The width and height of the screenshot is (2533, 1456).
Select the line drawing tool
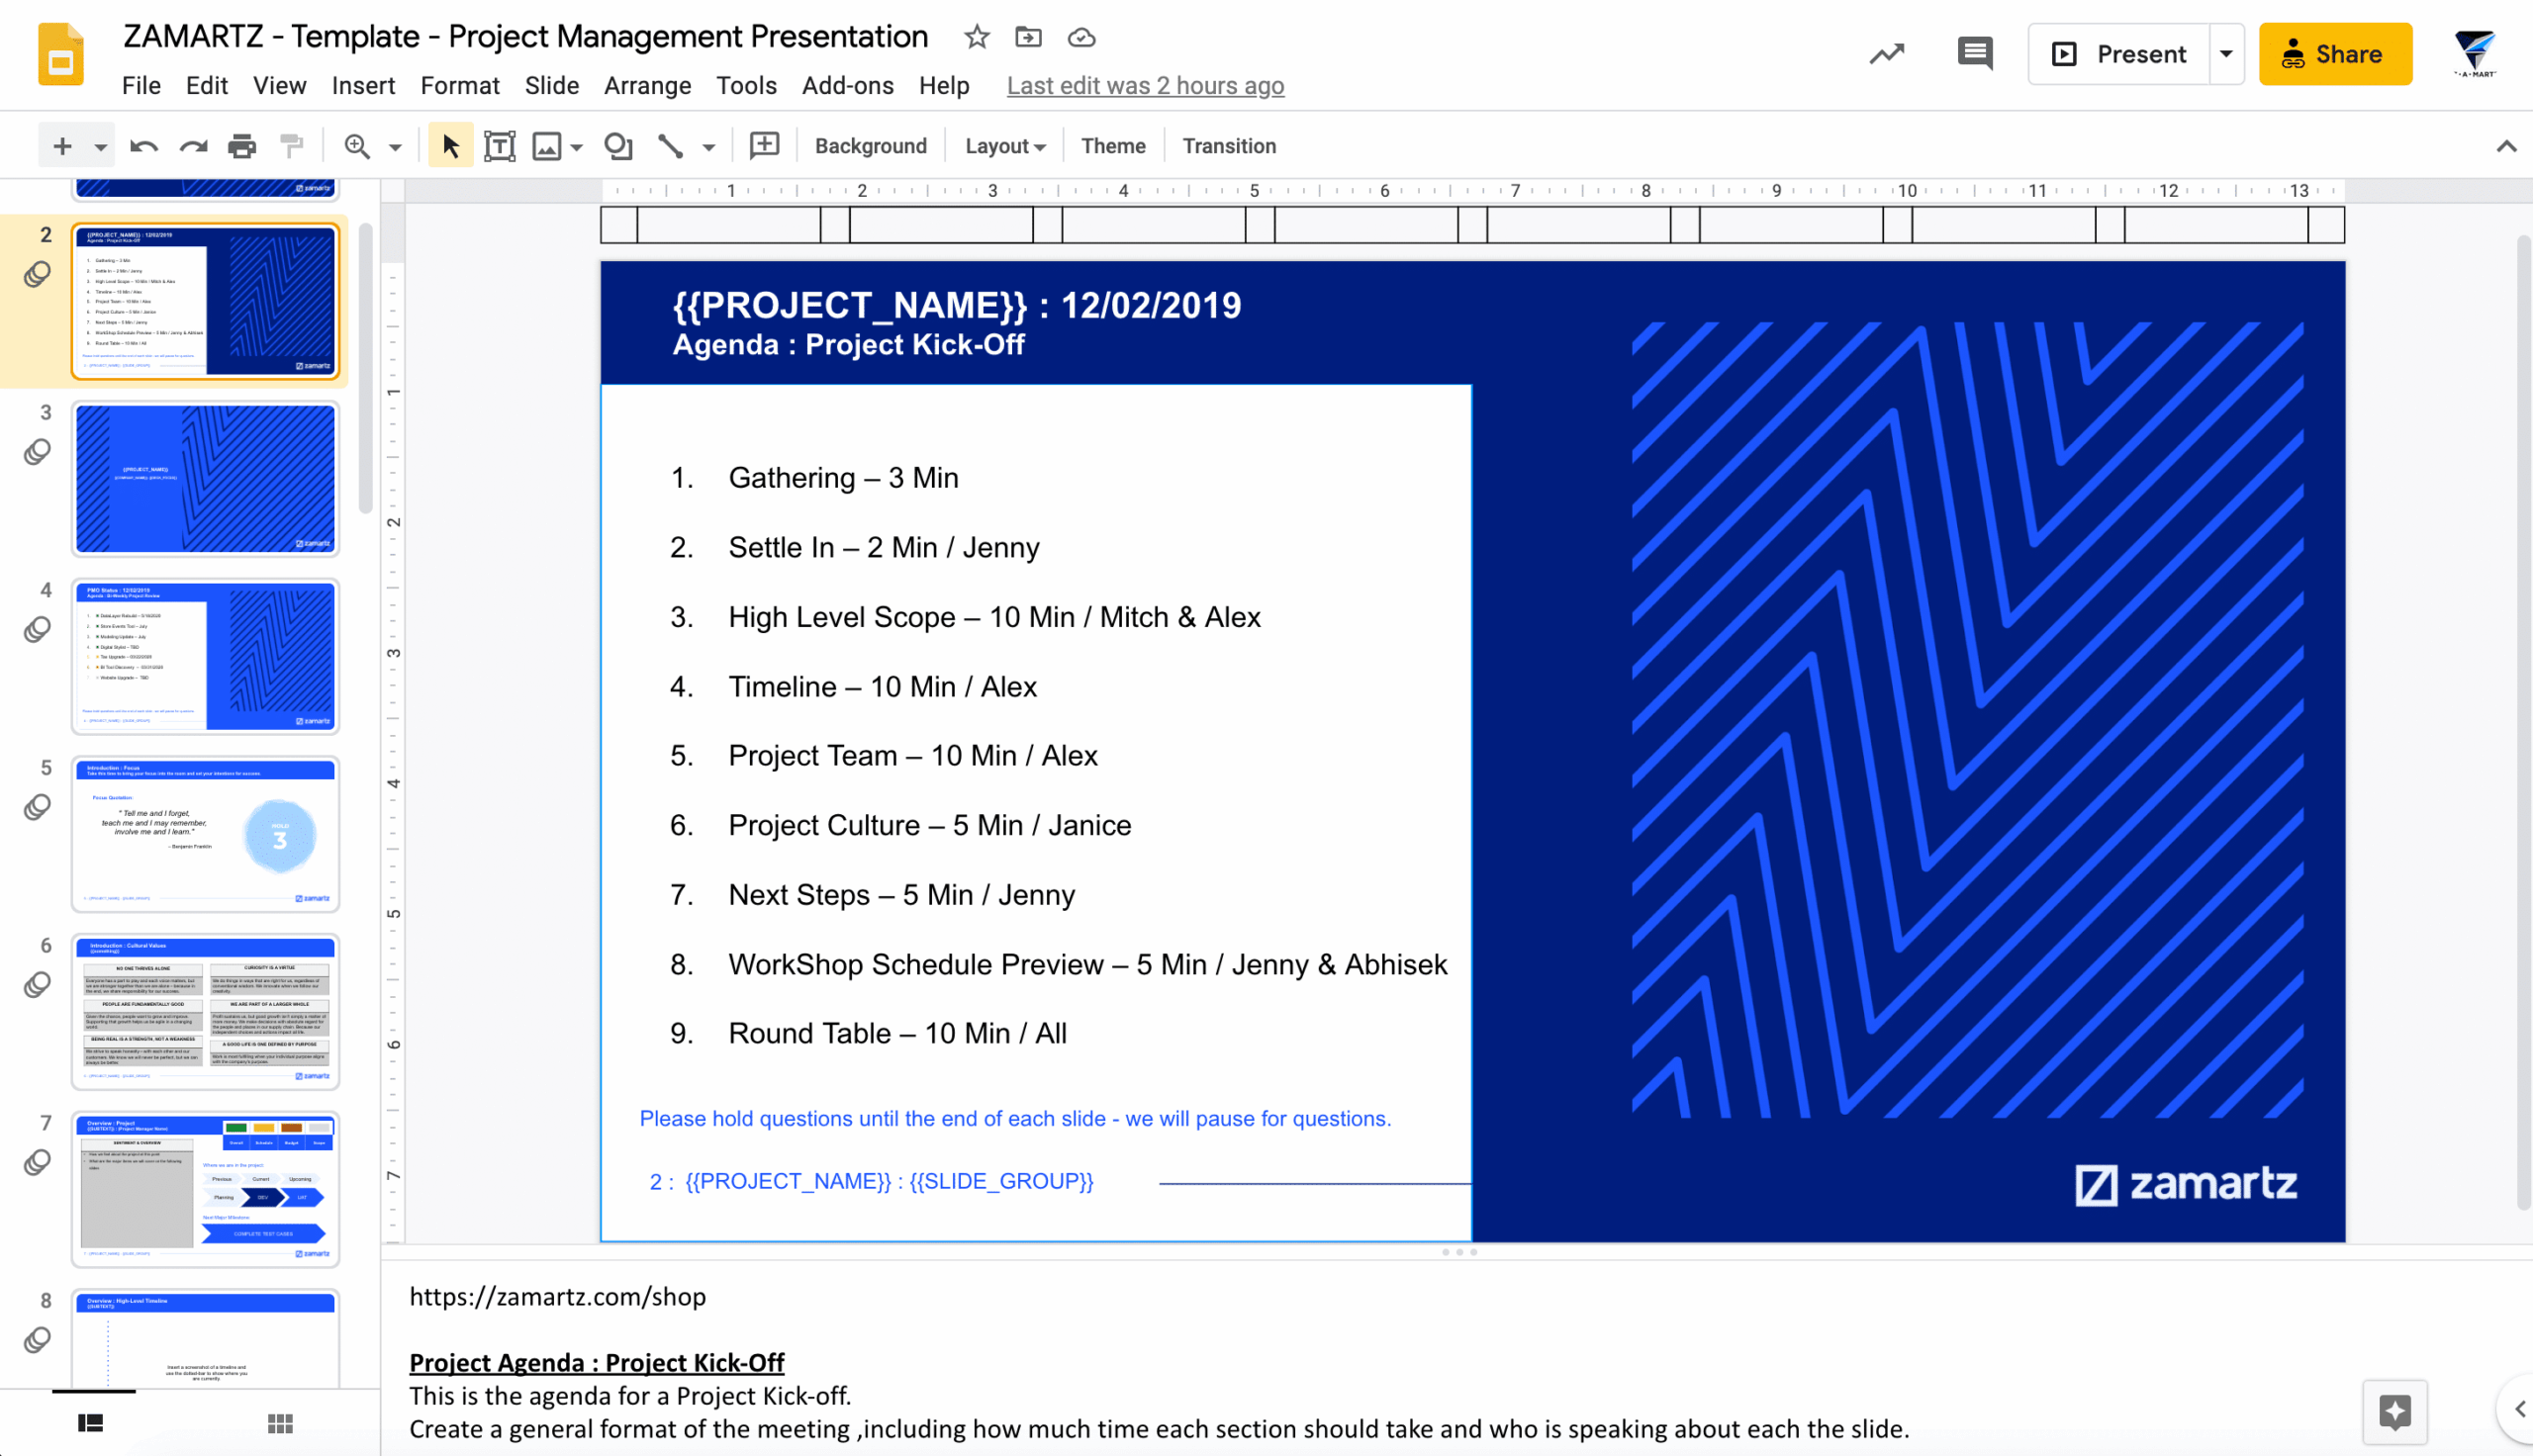670,145
